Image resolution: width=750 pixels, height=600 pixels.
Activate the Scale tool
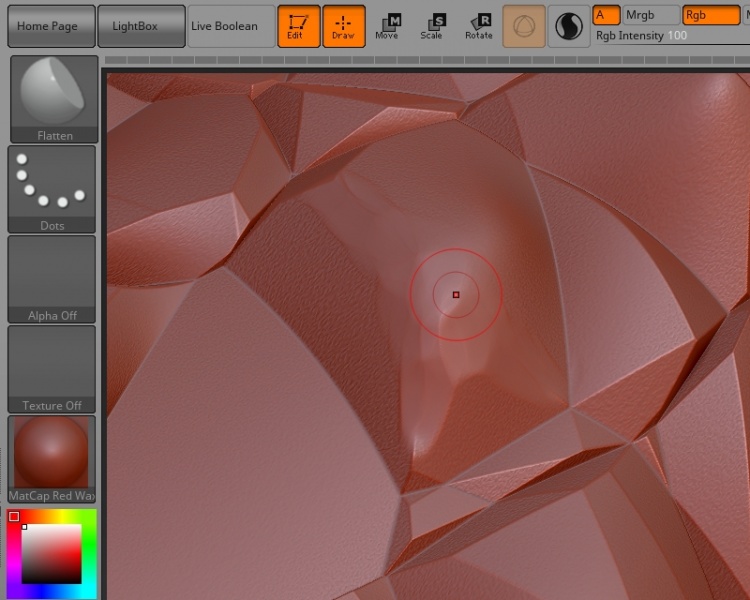coord(432,26)
